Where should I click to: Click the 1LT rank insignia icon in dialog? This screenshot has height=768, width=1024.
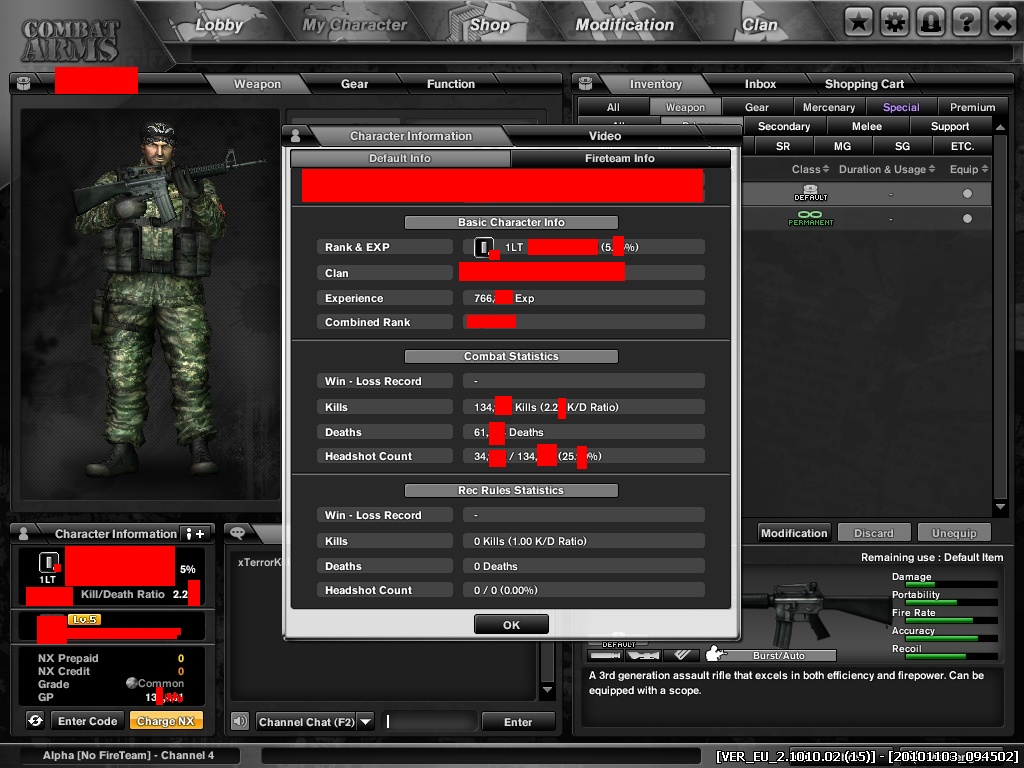click(x=484, y=247)
